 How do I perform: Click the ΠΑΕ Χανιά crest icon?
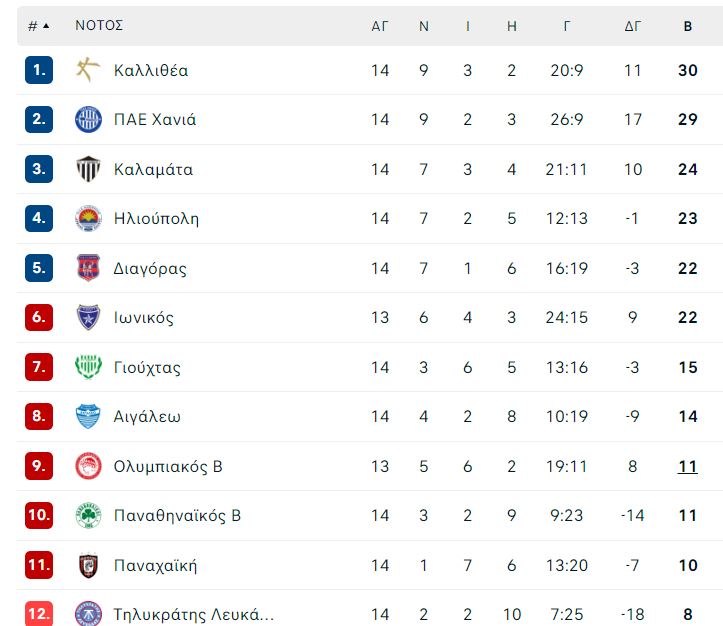pyautogui.click(x=88, y=119)
